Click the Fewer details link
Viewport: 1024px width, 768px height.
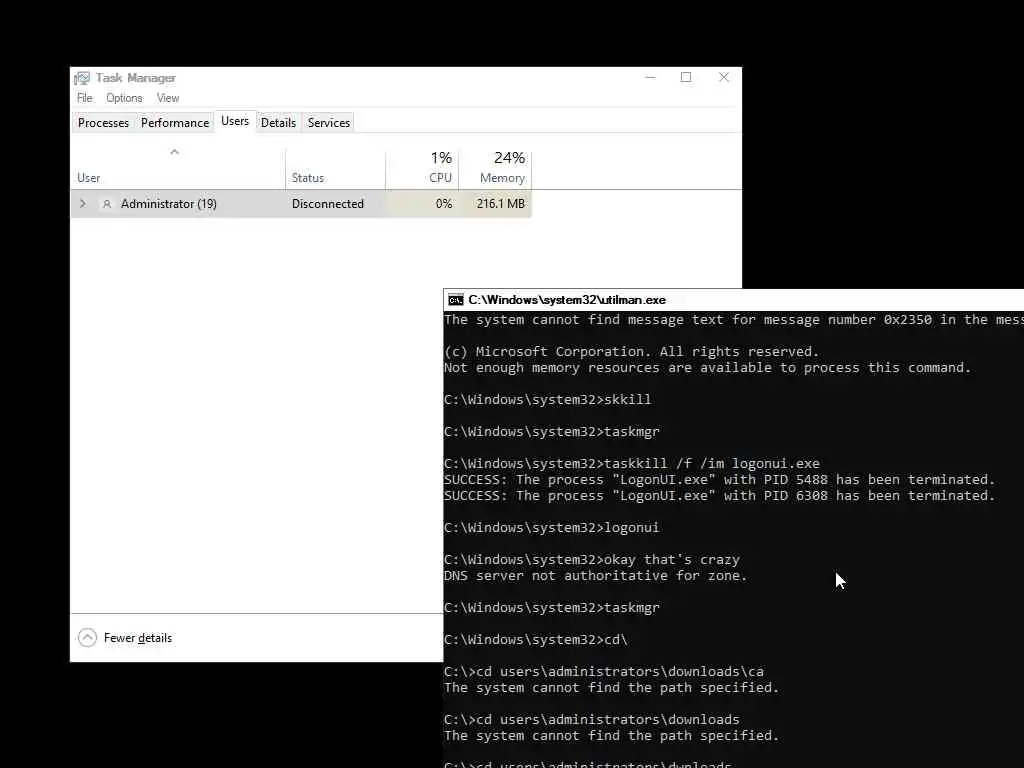coord(138,638)
